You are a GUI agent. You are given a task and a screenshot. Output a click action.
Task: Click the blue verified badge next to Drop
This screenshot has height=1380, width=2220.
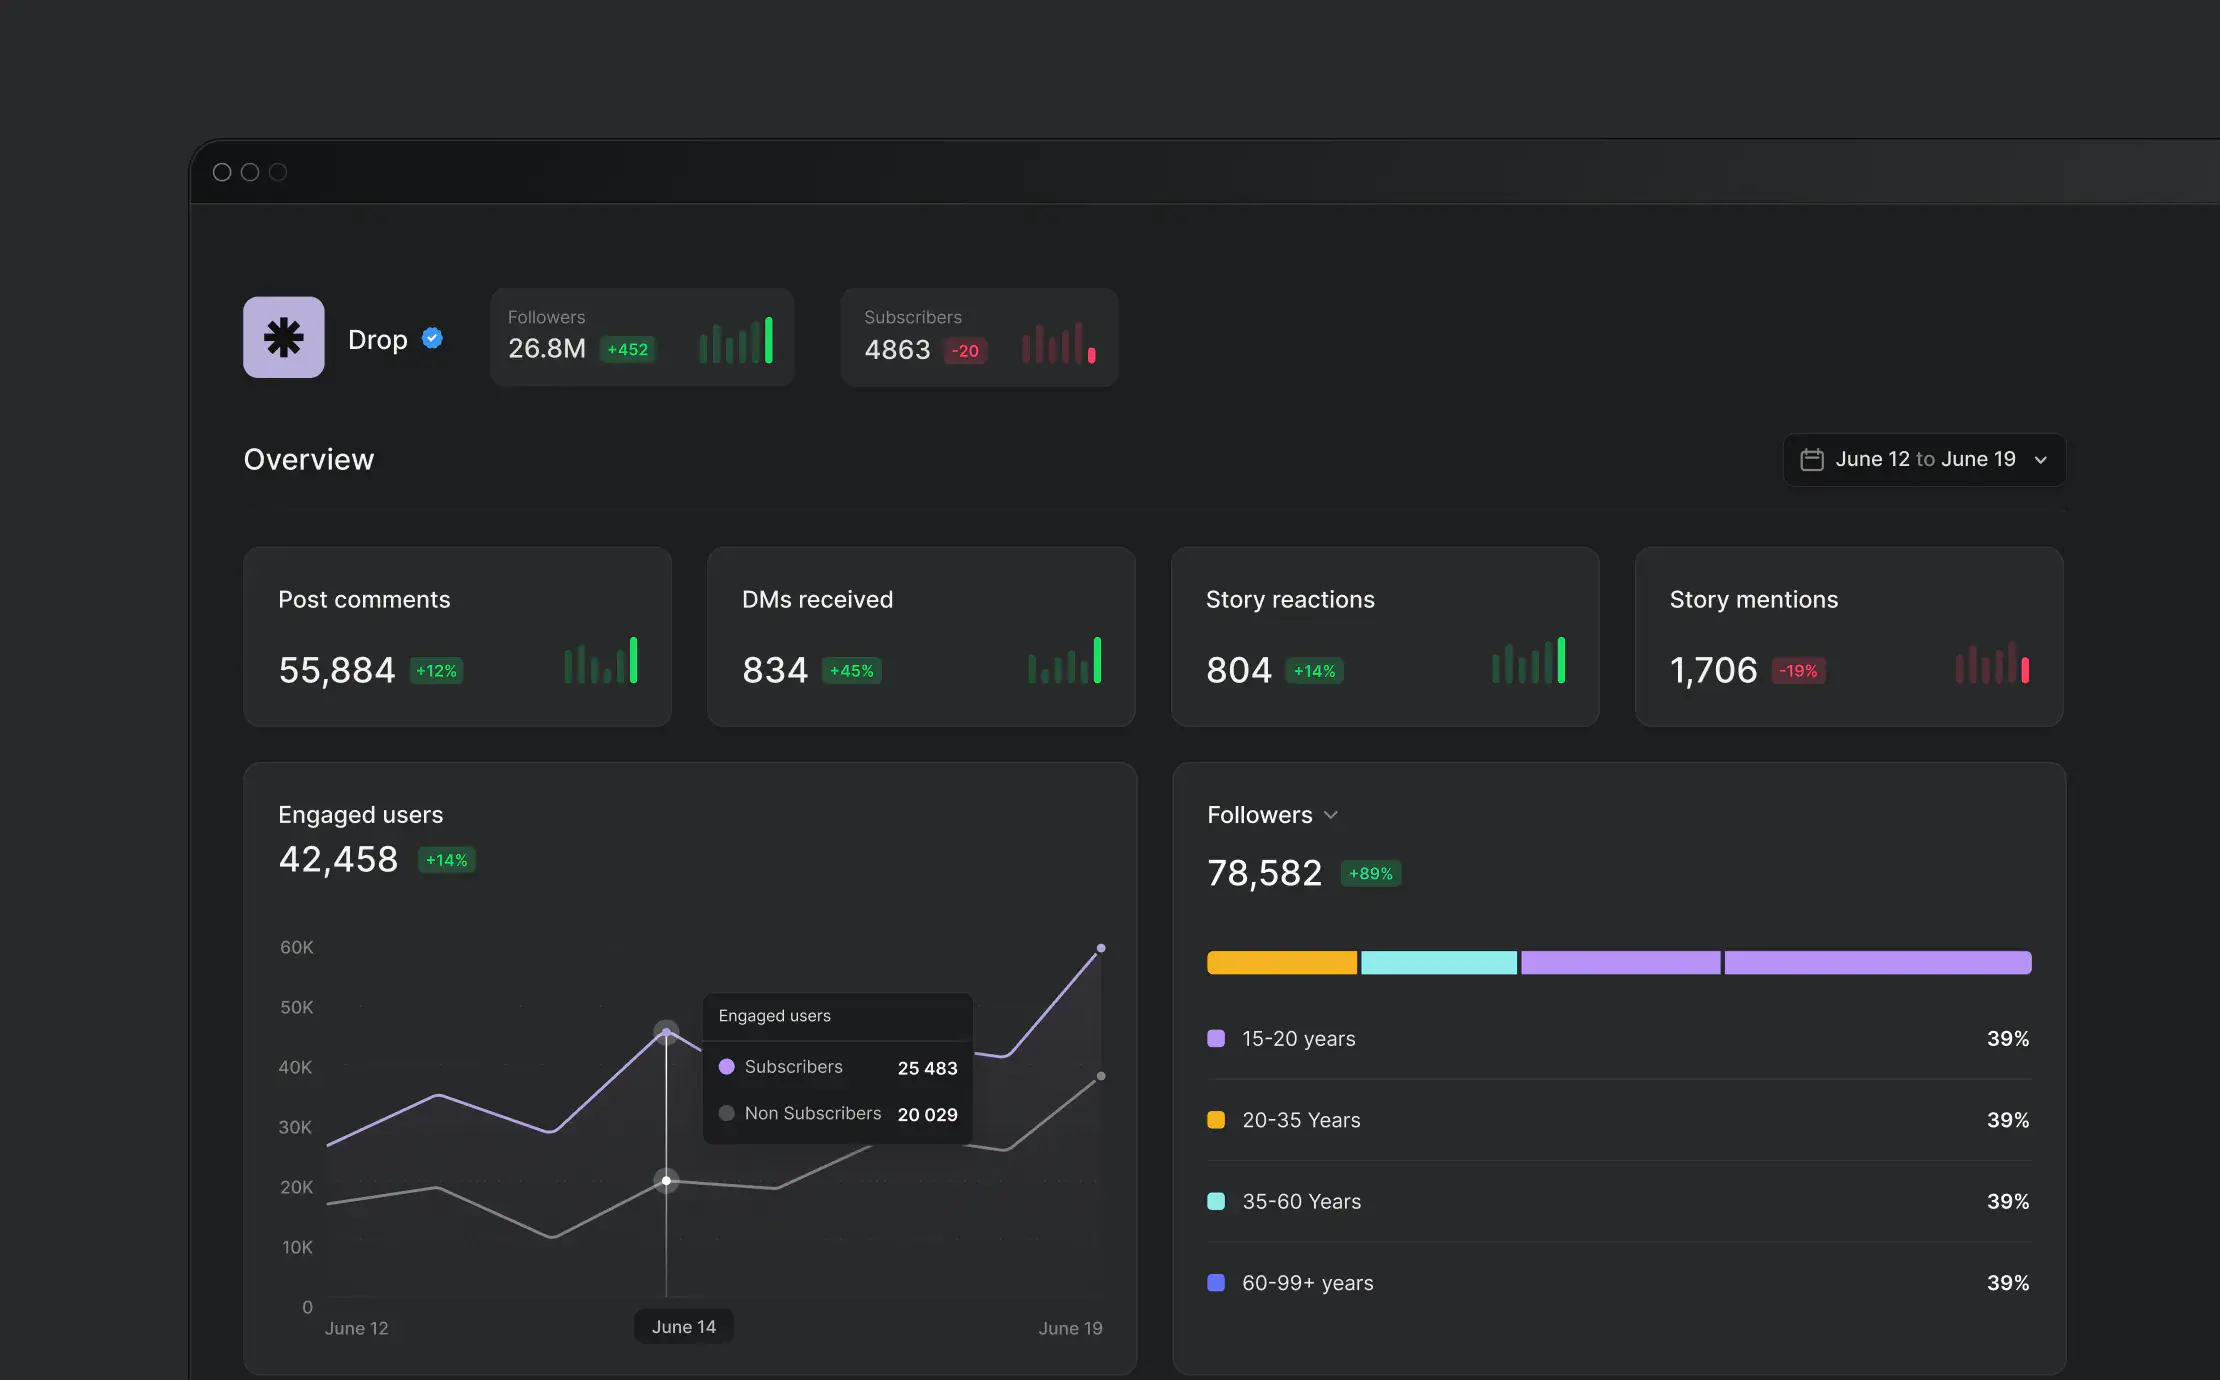coord(432,338)
